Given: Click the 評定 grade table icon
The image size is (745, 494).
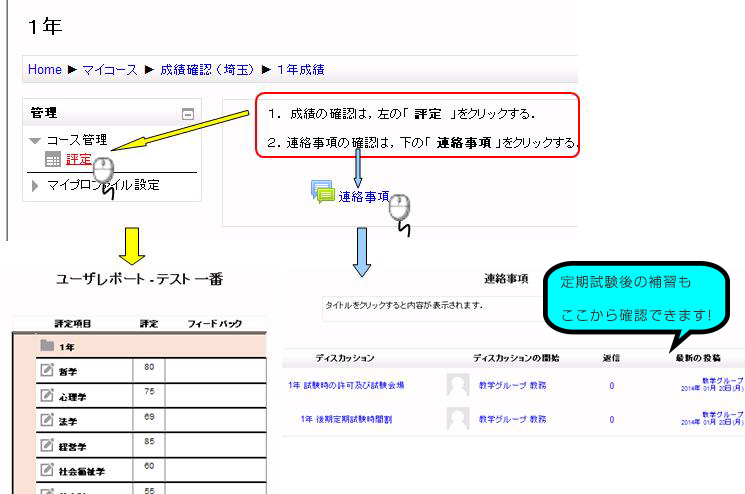Looking at the screenshot, I should [x=53, y=159].
